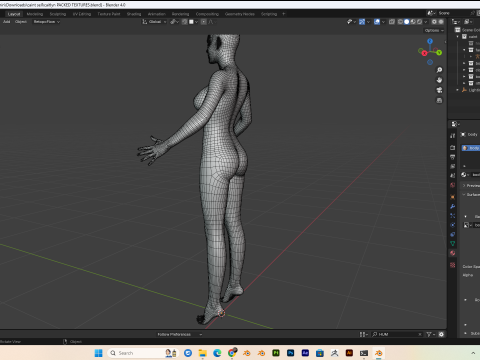Toggle the show gizmo button
This screenshot has height=360, width=480.
(x=362, y=22)
